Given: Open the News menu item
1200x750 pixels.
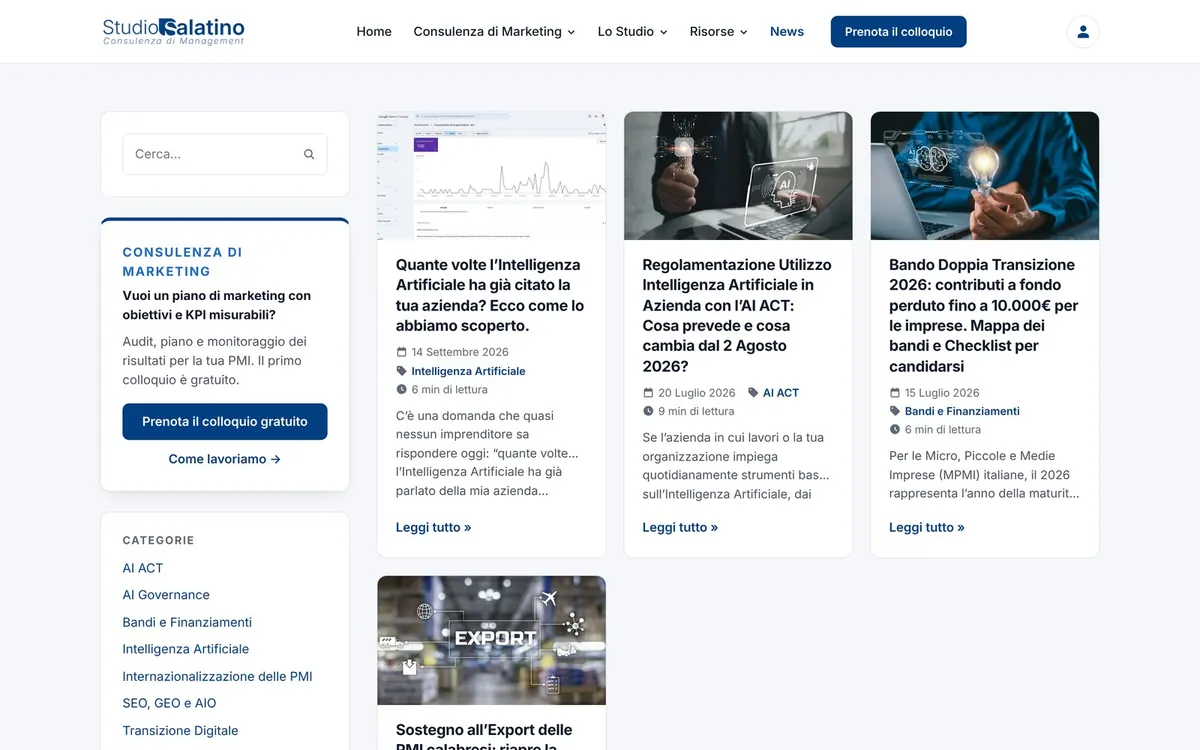Looking at the screenshot, I should click(787, 31).
